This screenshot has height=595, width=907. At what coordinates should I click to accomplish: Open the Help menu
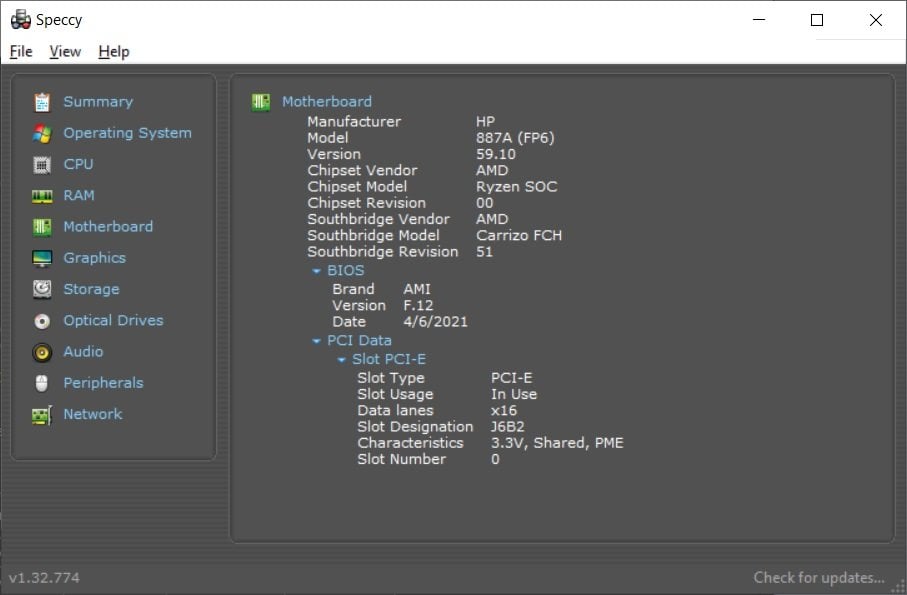click(x=113, y=51)
